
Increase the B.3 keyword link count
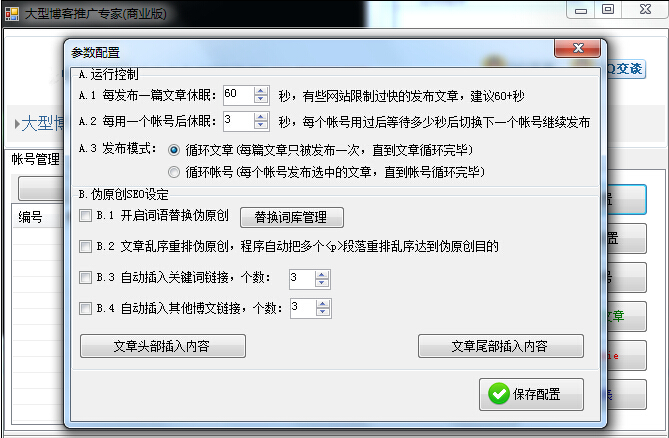322,275
